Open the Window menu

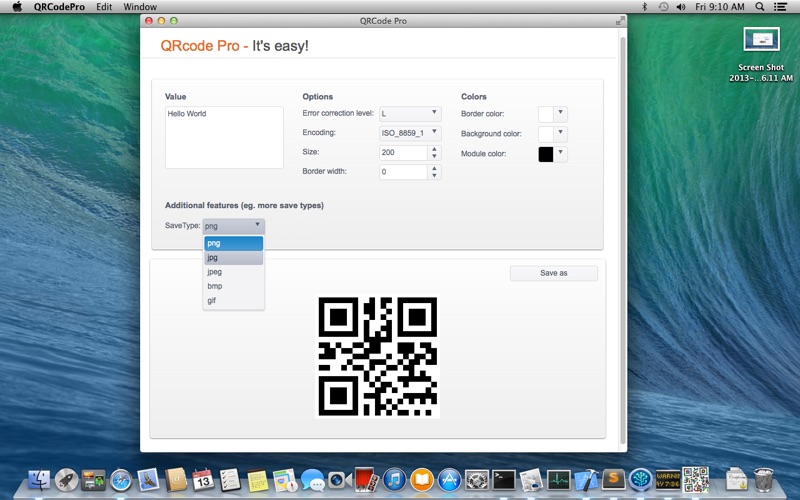tap(140, 7)
